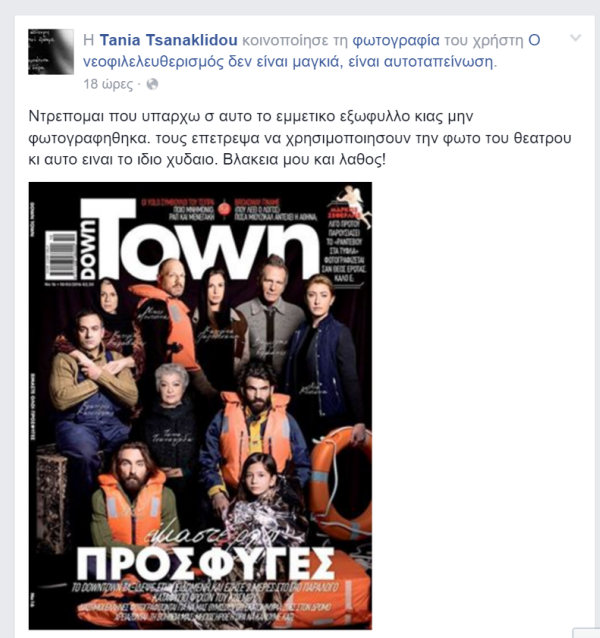Open the Down Town magazine cover photo
Screen dimensions: 600x638
click(200, 406)
